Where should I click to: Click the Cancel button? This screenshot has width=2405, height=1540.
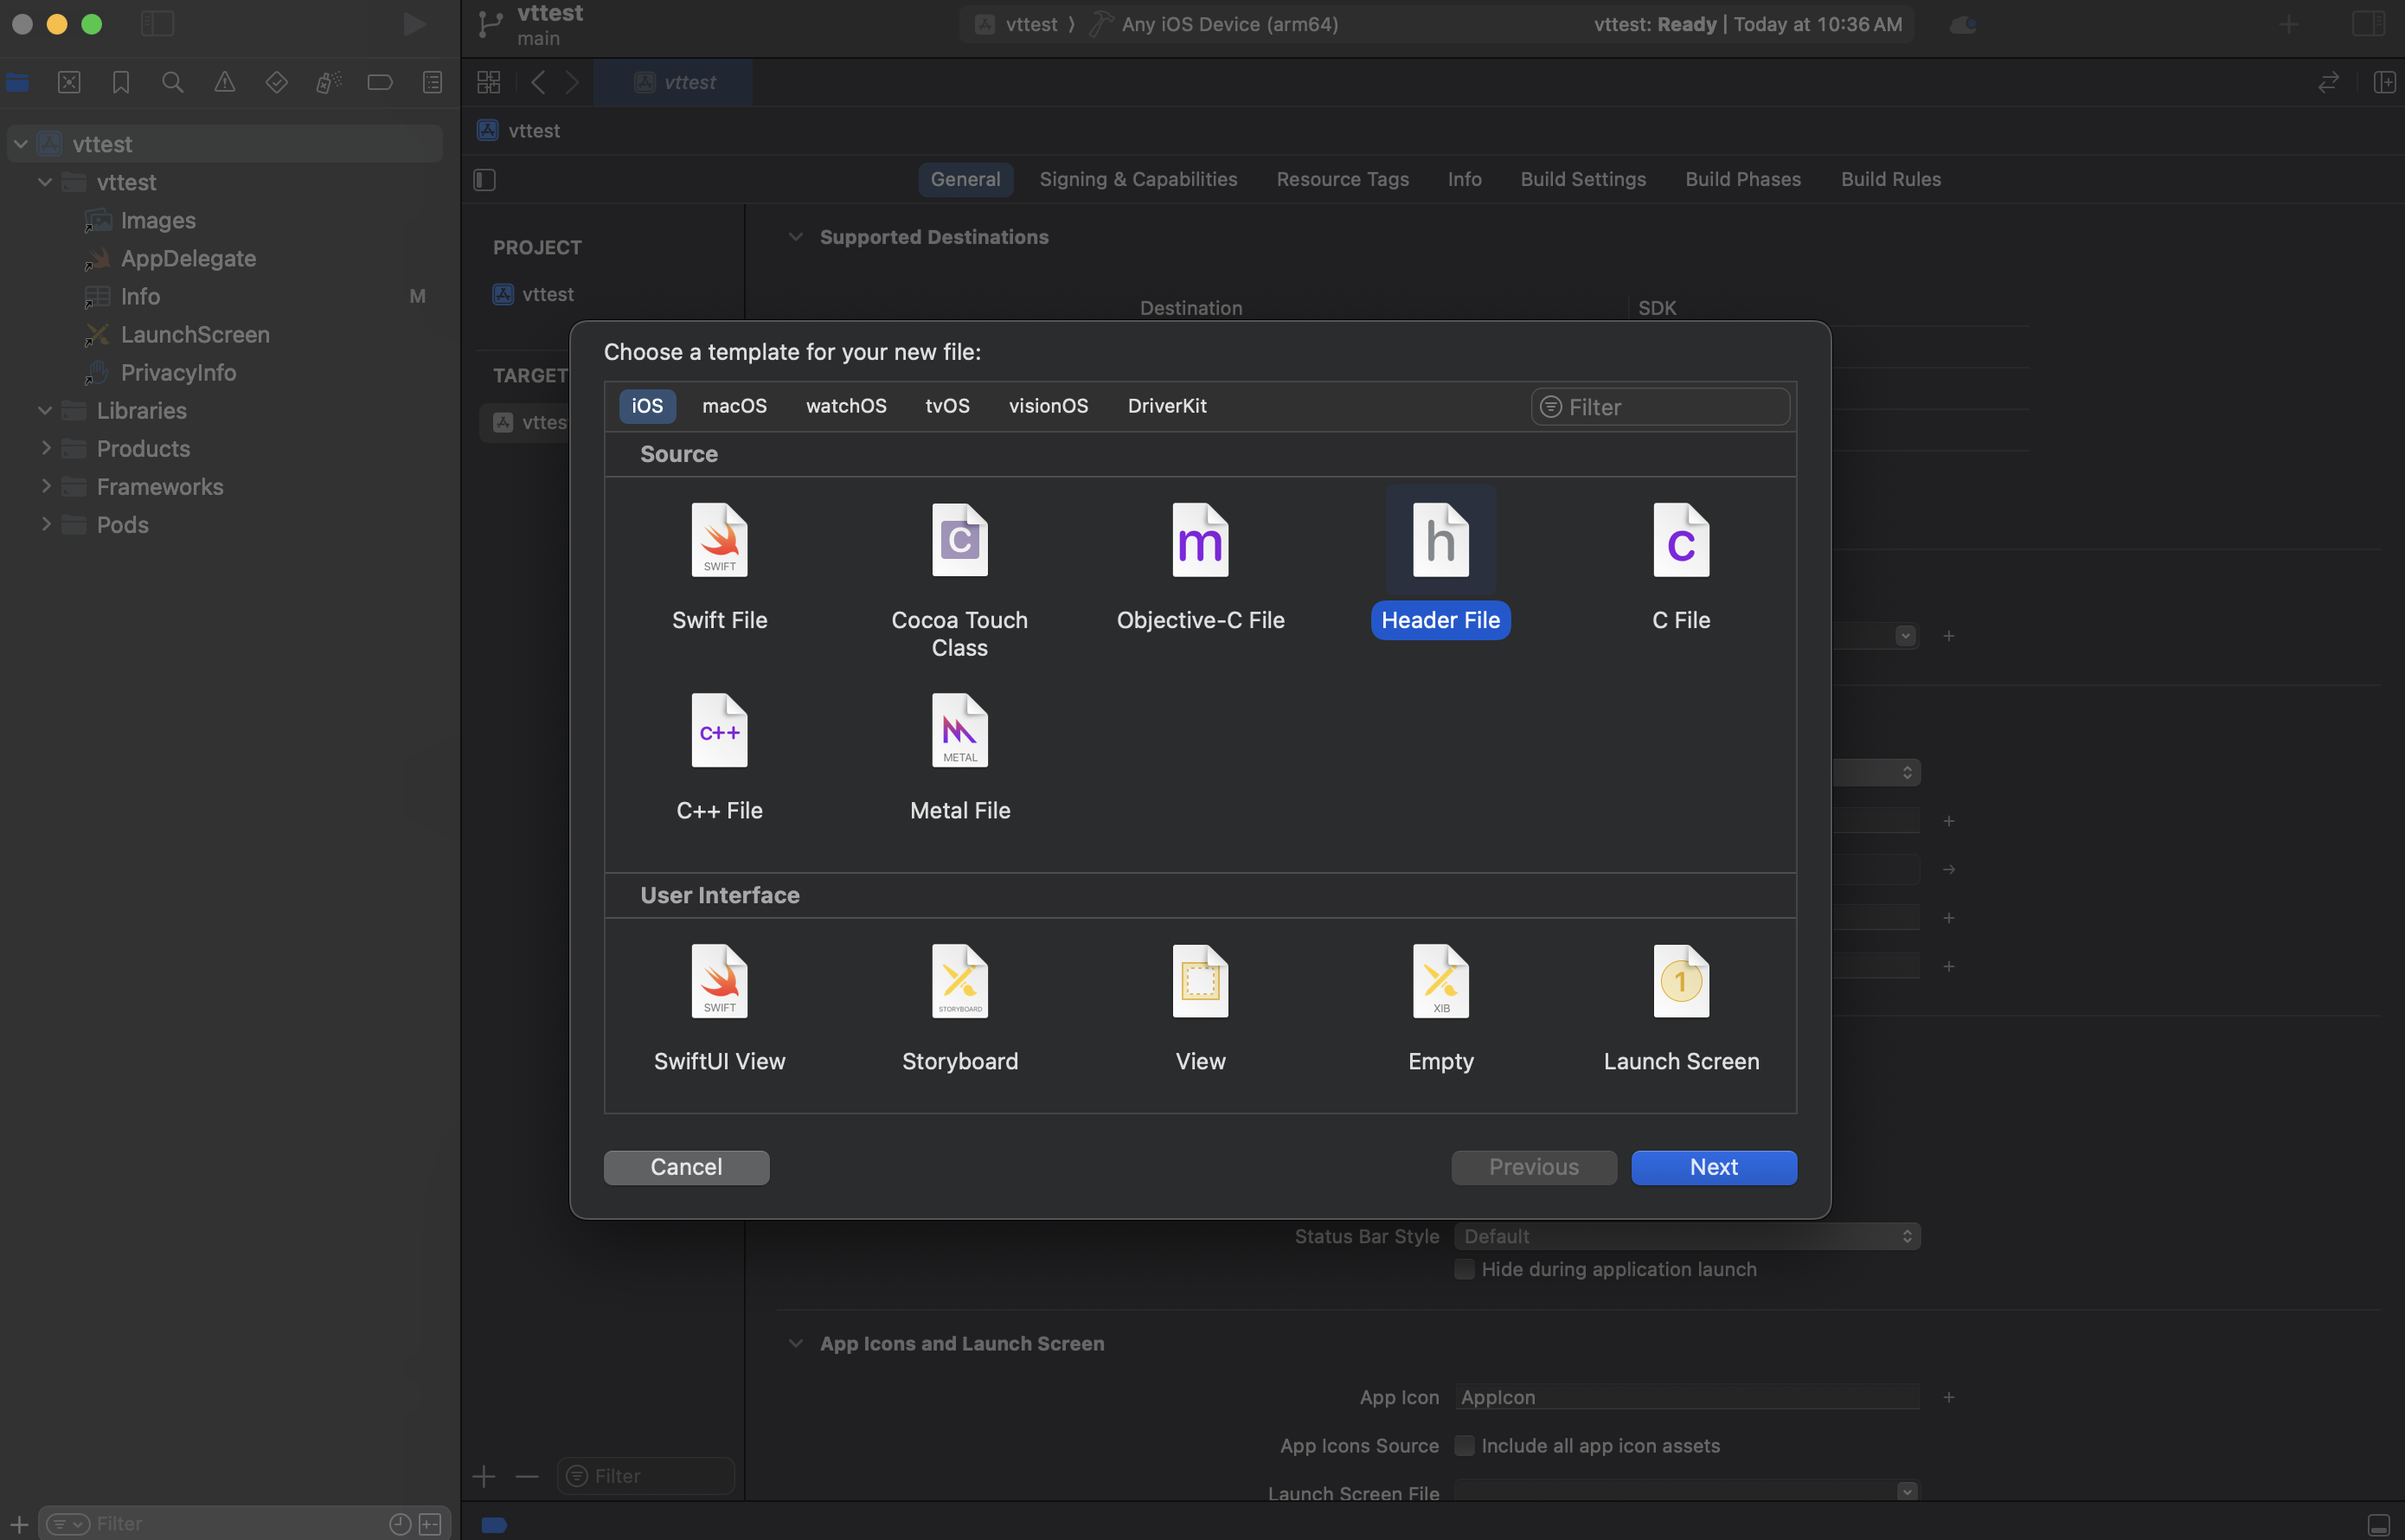686,1167
